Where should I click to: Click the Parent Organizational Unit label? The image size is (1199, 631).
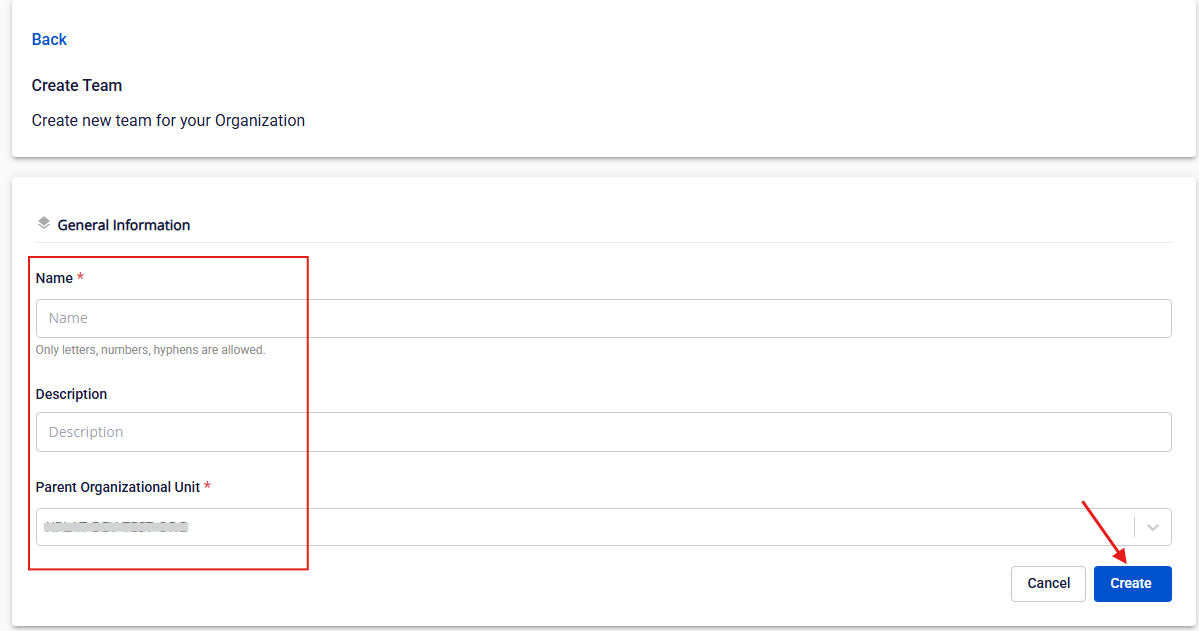click(117, 487)
